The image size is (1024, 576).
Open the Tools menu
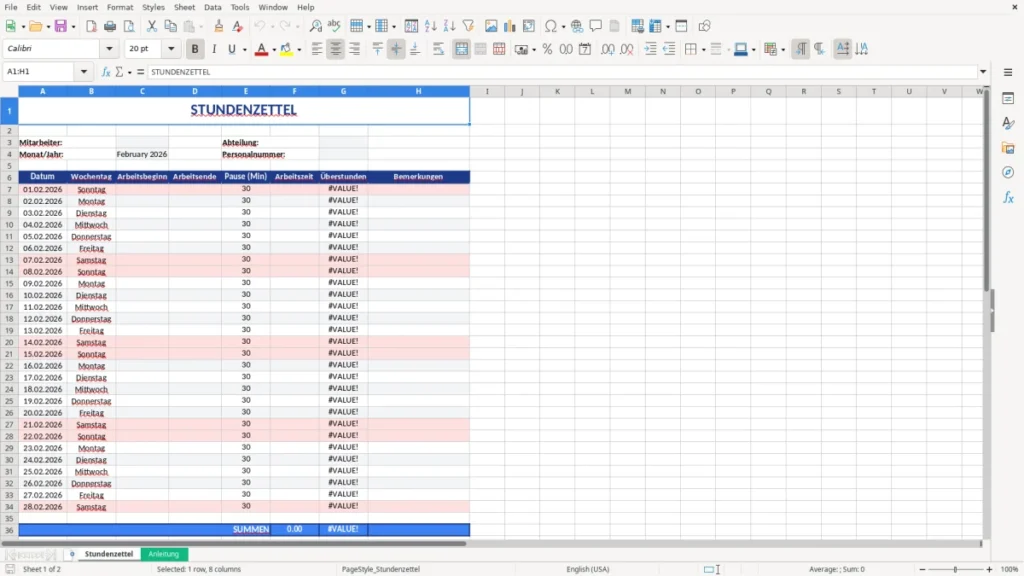(x=240, y=7)
